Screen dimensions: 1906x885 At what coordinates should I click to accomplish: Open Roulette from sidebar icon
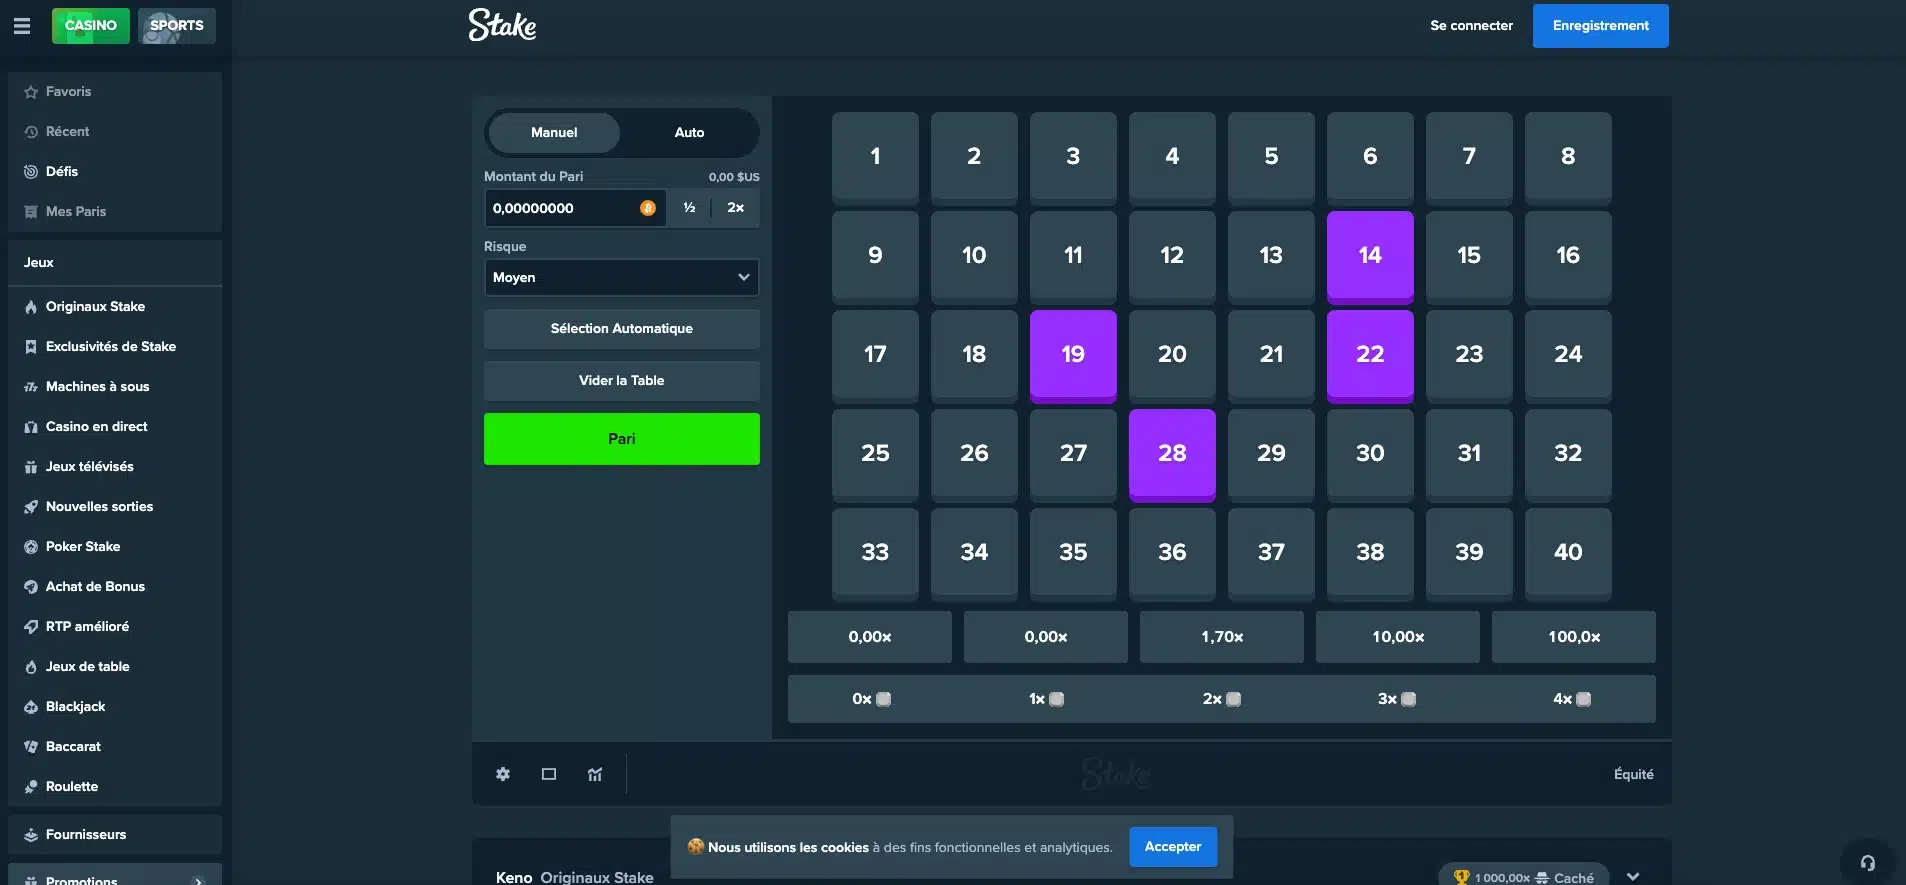31,787
